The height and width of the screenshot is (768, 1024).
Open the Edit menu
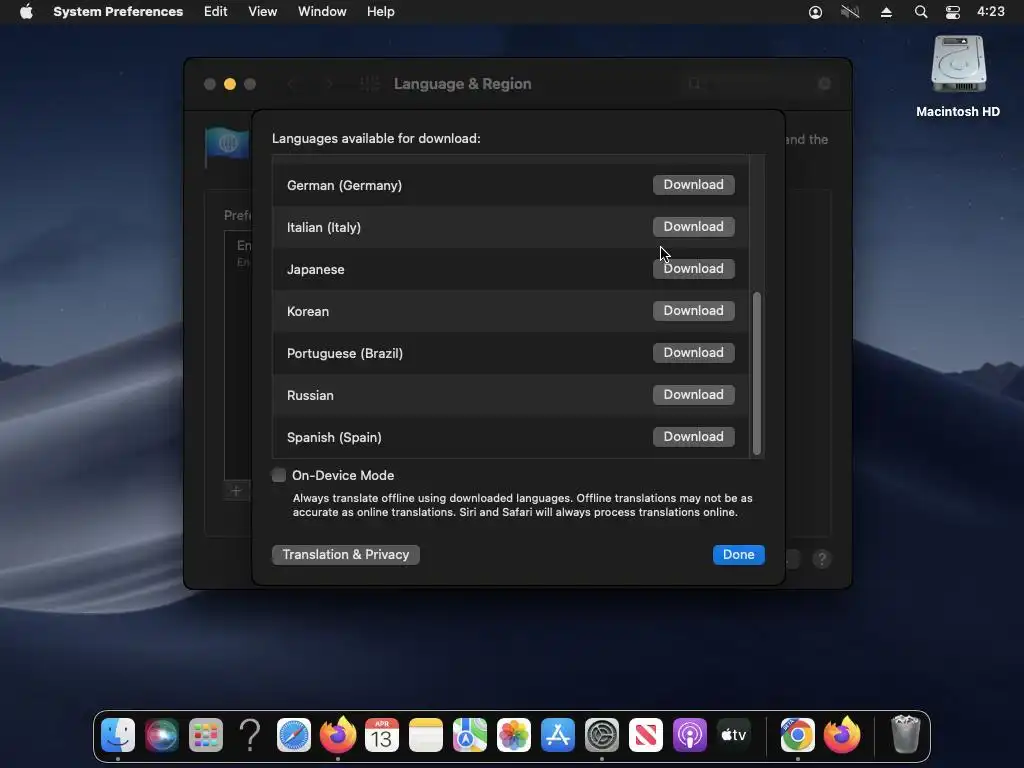(216, 12)
